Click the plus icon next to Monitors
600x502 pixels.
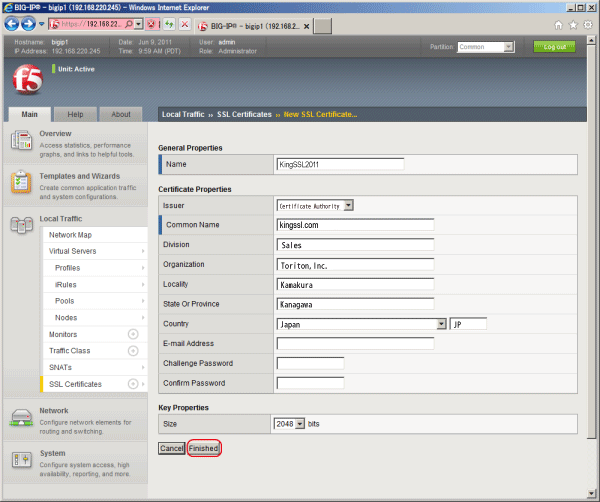(x=133, y=334)
